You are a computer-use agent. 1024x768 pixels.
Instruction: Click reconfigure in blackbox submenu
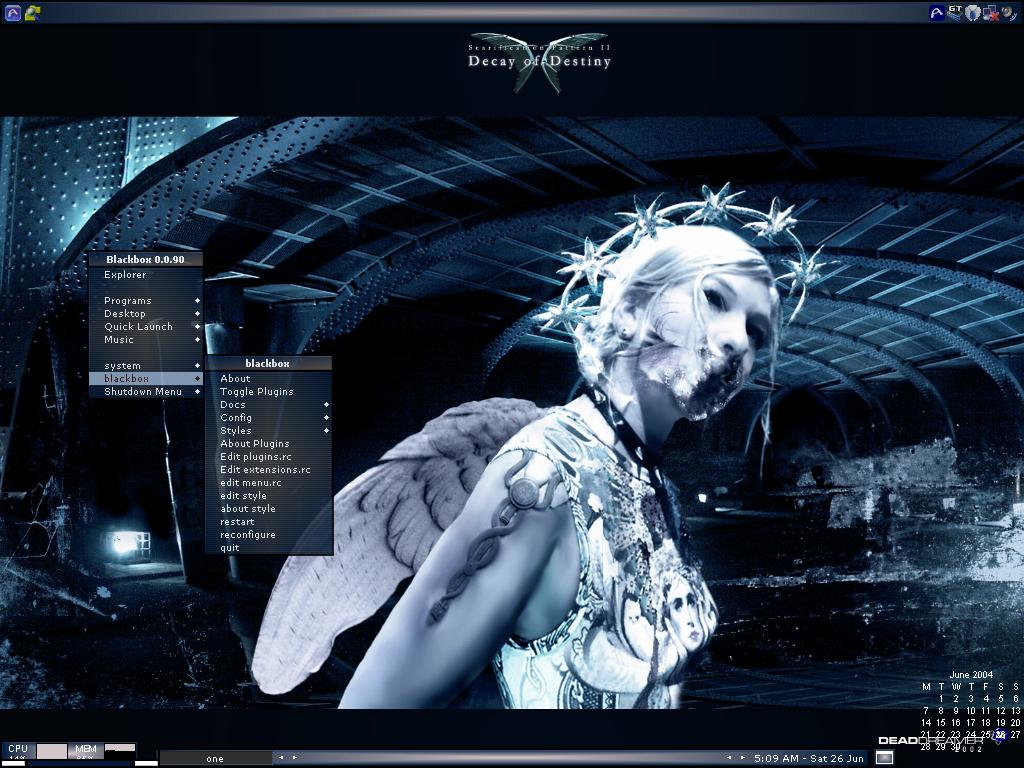pyautogui.click(x=268, y=535)
